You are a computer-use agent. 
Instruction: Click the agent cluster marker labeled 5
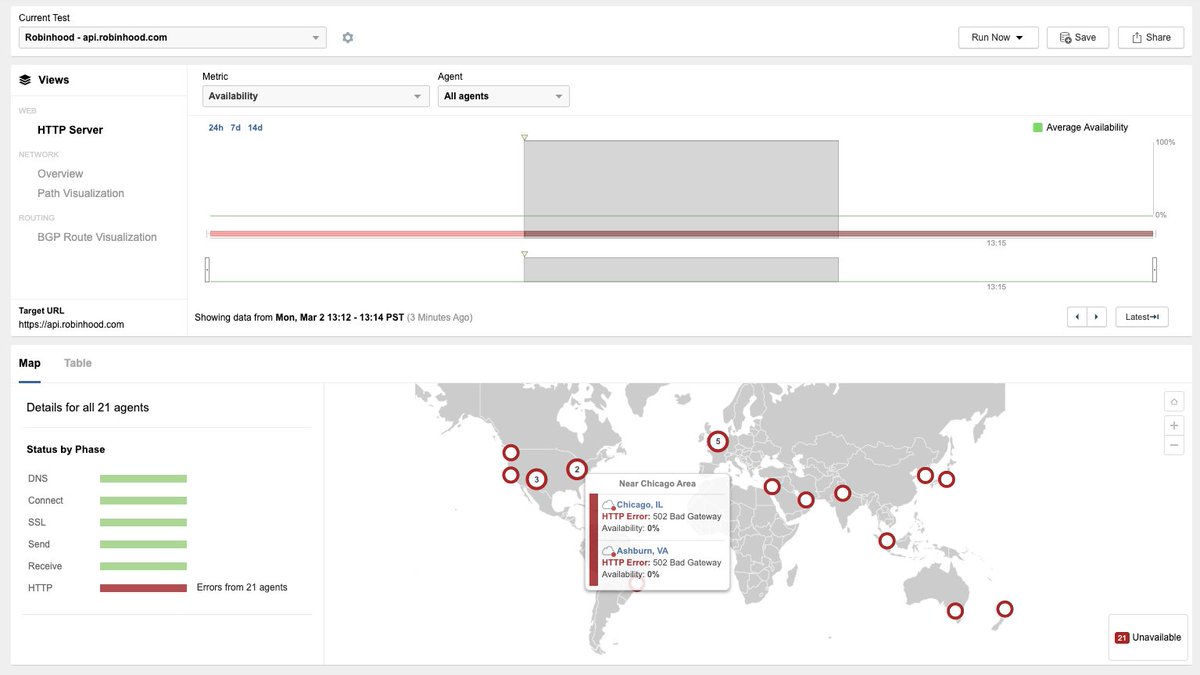[717, 441]
